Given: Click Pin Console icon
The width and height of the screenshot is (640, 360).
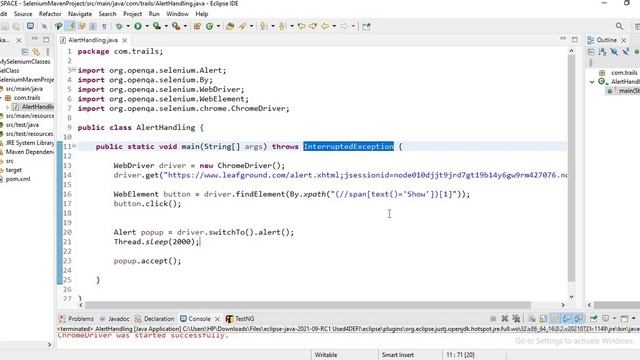Looking at the screenshot, I should [593, 318].
